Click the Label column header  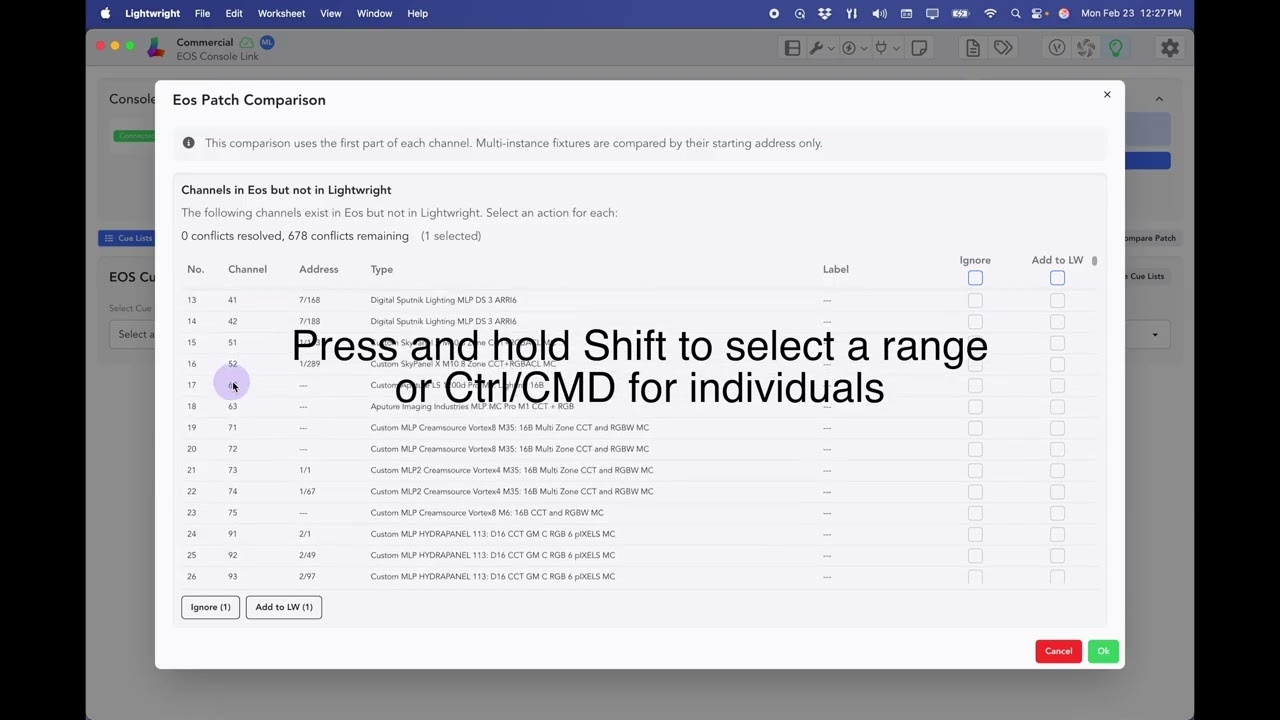tap(836, 269)
